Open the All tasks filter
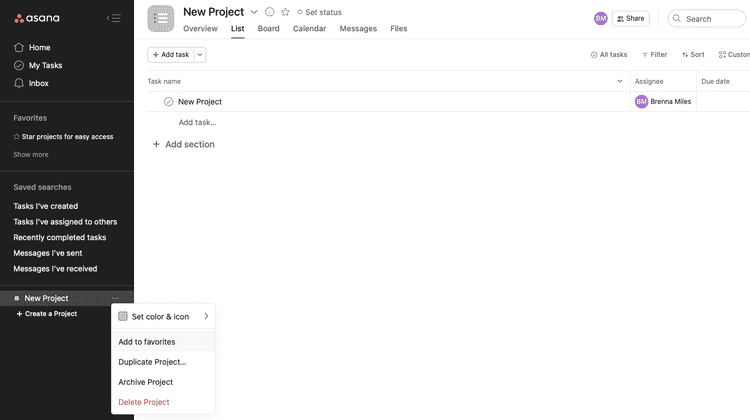Viewport: 750px width, 420px height. tap(608, 55)
